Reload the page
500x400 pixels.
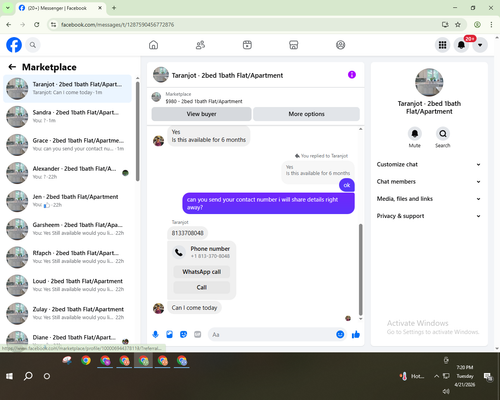pyautogui.click(x=37, y=25)
